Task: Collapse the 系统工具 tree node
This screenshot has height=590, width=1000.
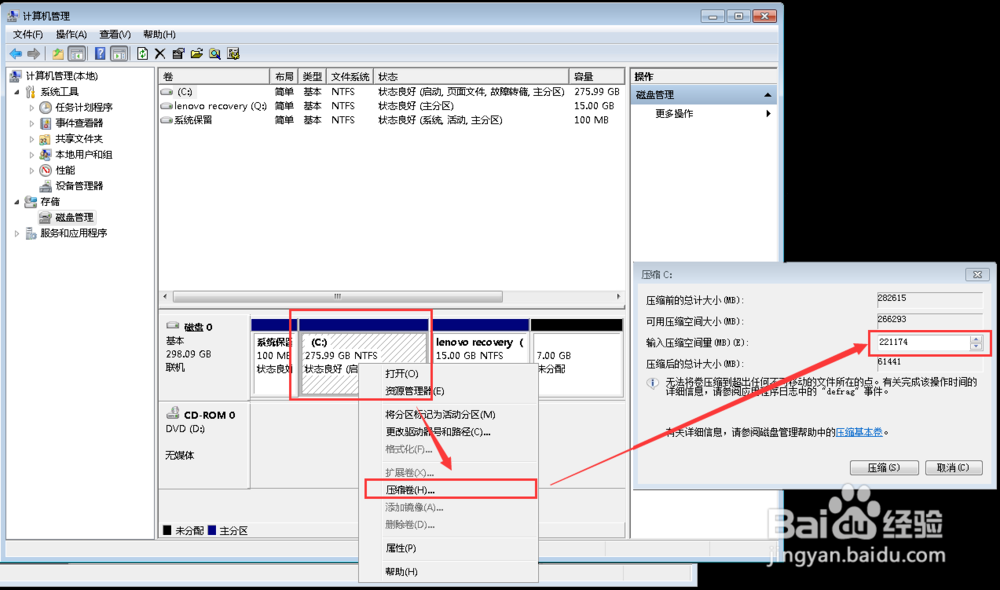Action: (x=17, y=92)
